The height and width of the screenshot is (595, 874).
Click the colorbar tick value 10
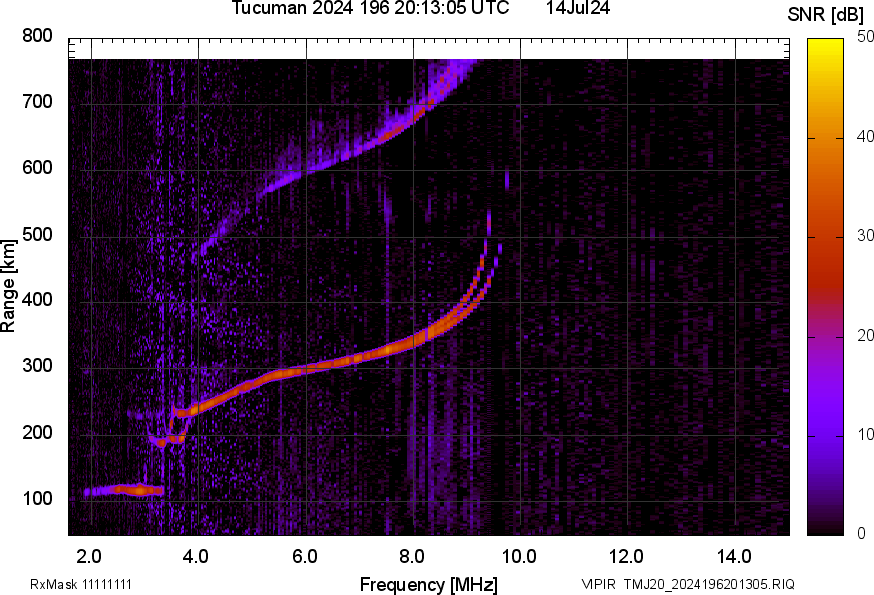(x=865, y=434)
